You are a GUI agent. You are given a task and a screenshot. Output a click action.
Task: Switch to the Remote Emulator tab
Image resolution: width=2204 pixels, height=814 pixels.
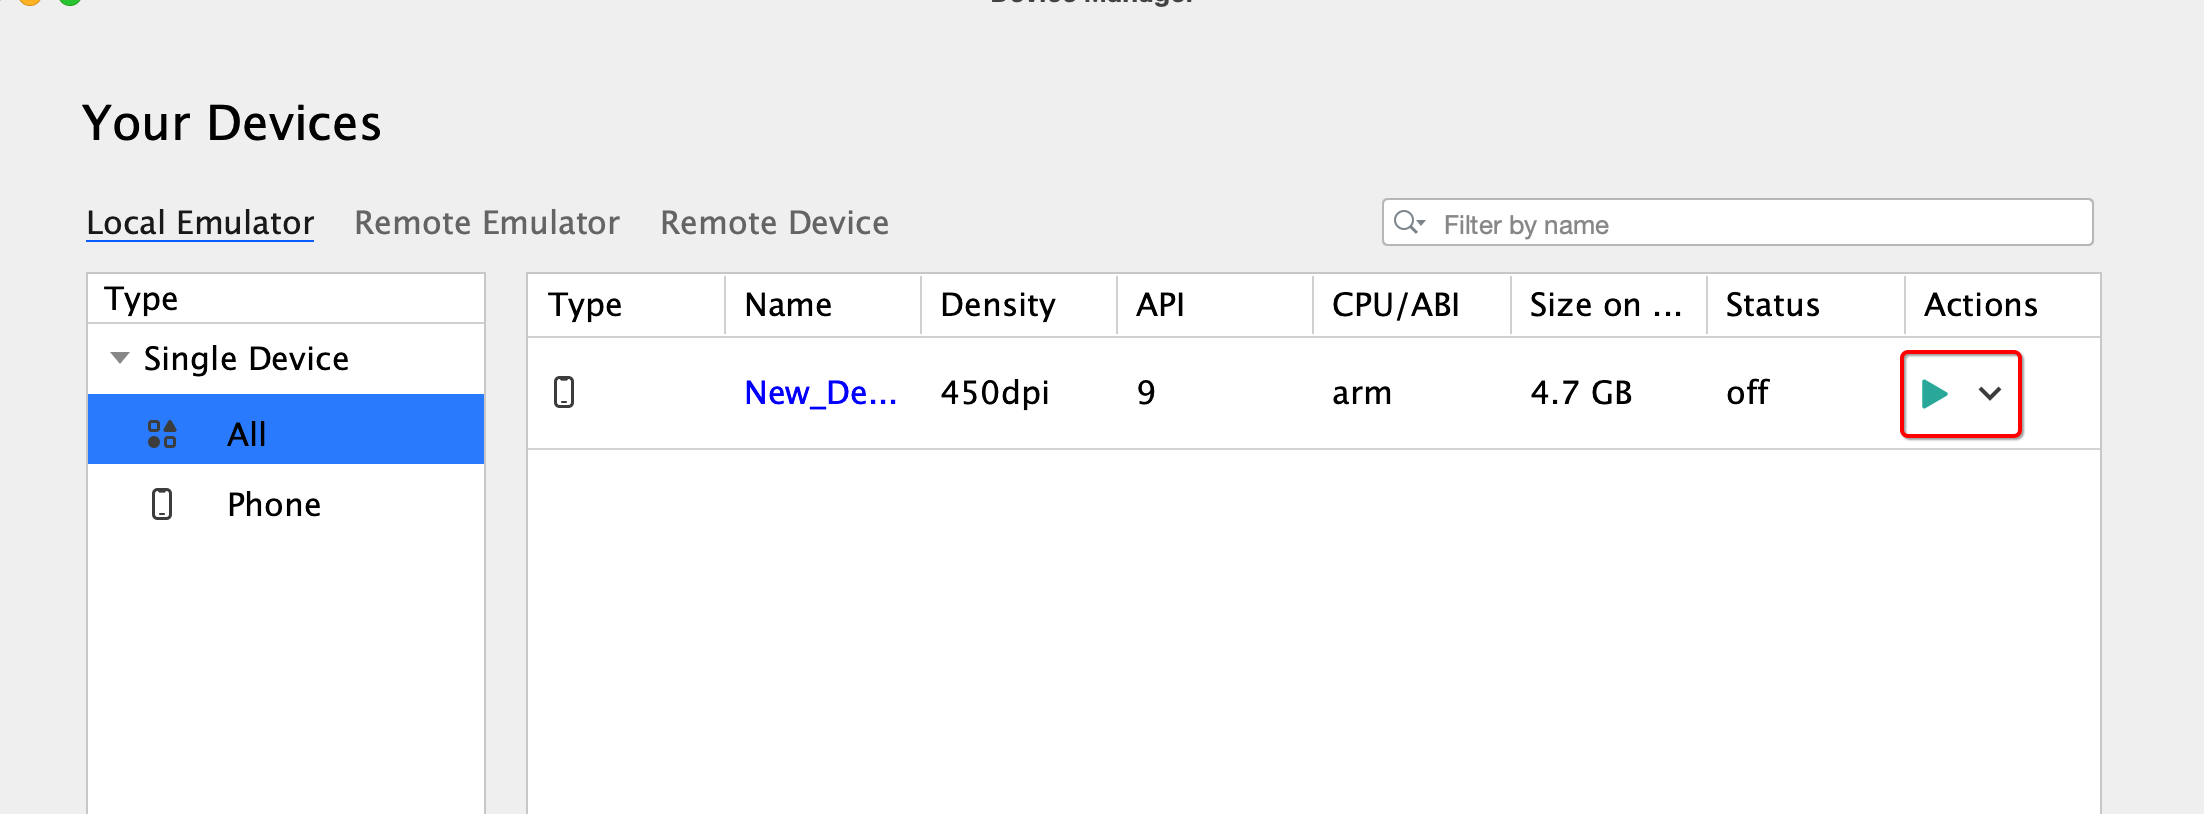487,222
